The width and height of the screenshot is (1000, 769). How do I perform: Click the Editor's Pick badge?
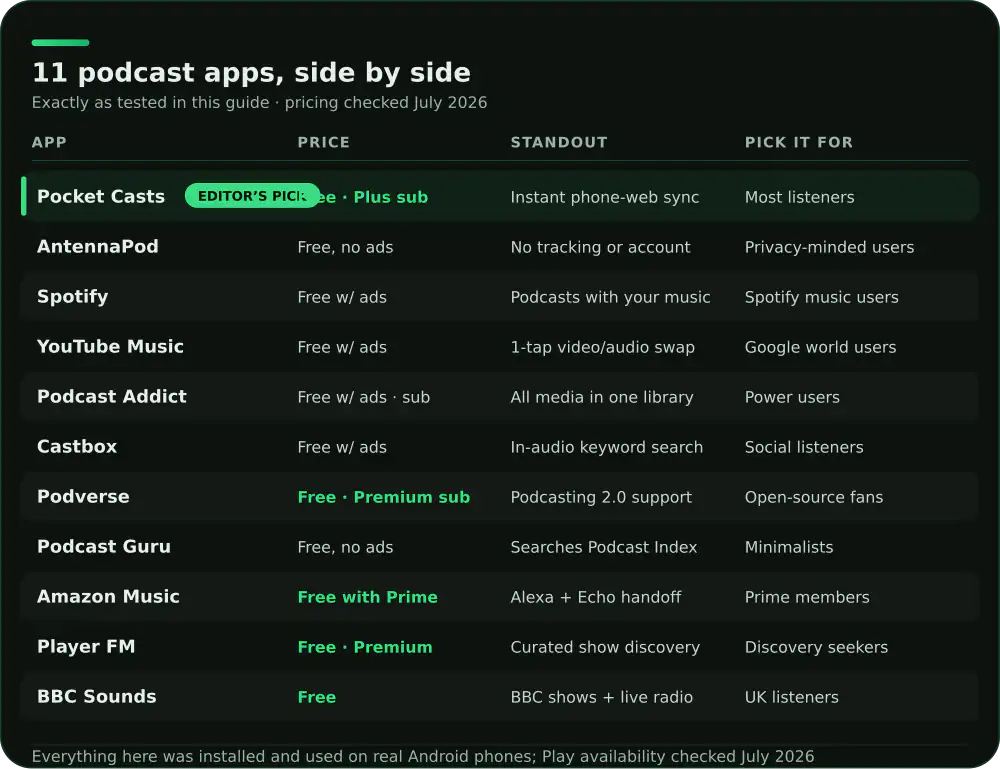point(252,196)
